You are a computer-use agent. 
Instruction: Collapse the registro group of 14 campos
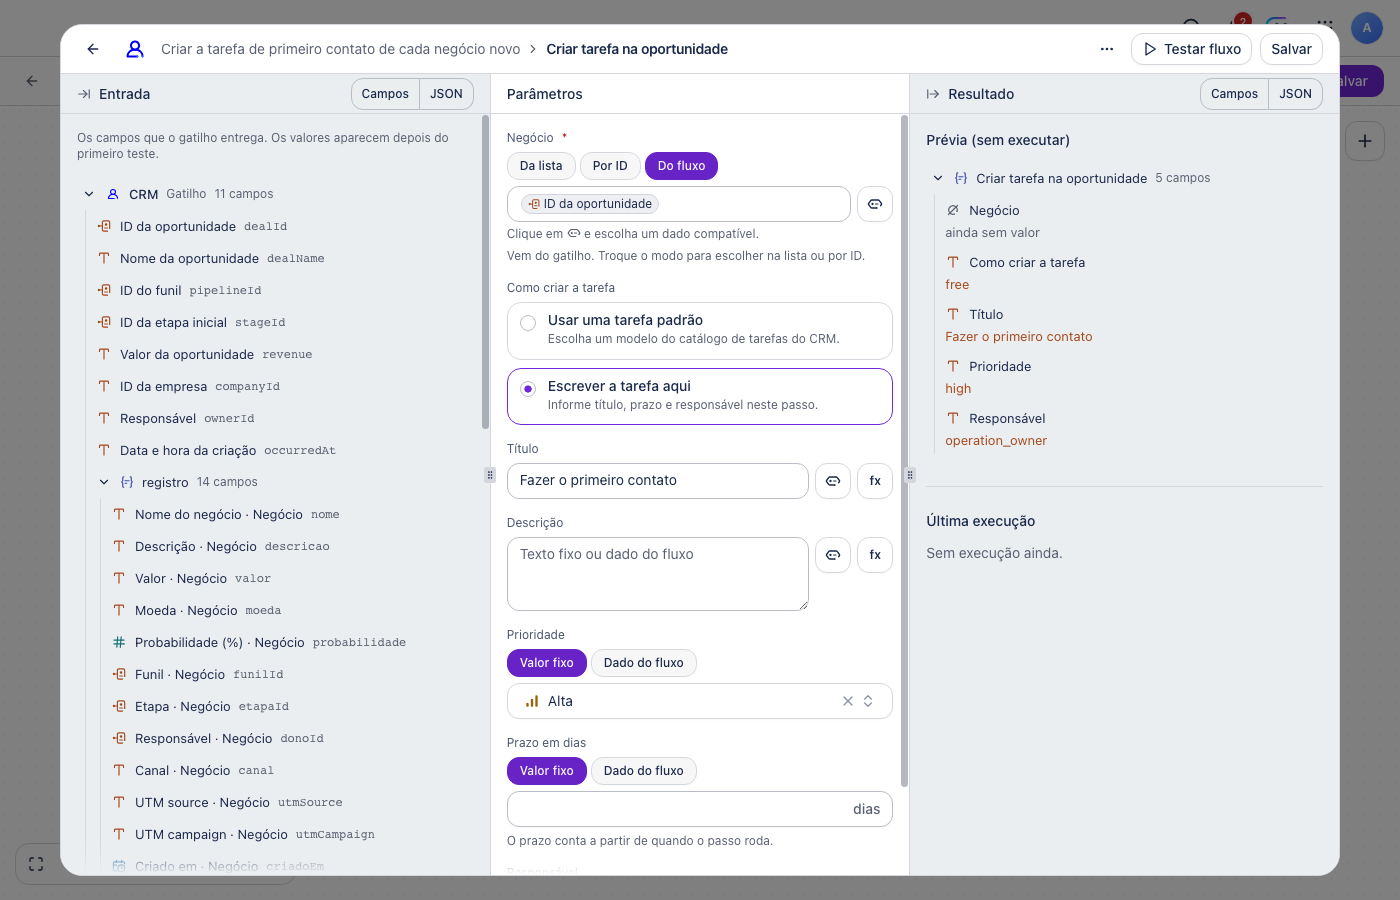coord(104,482)
